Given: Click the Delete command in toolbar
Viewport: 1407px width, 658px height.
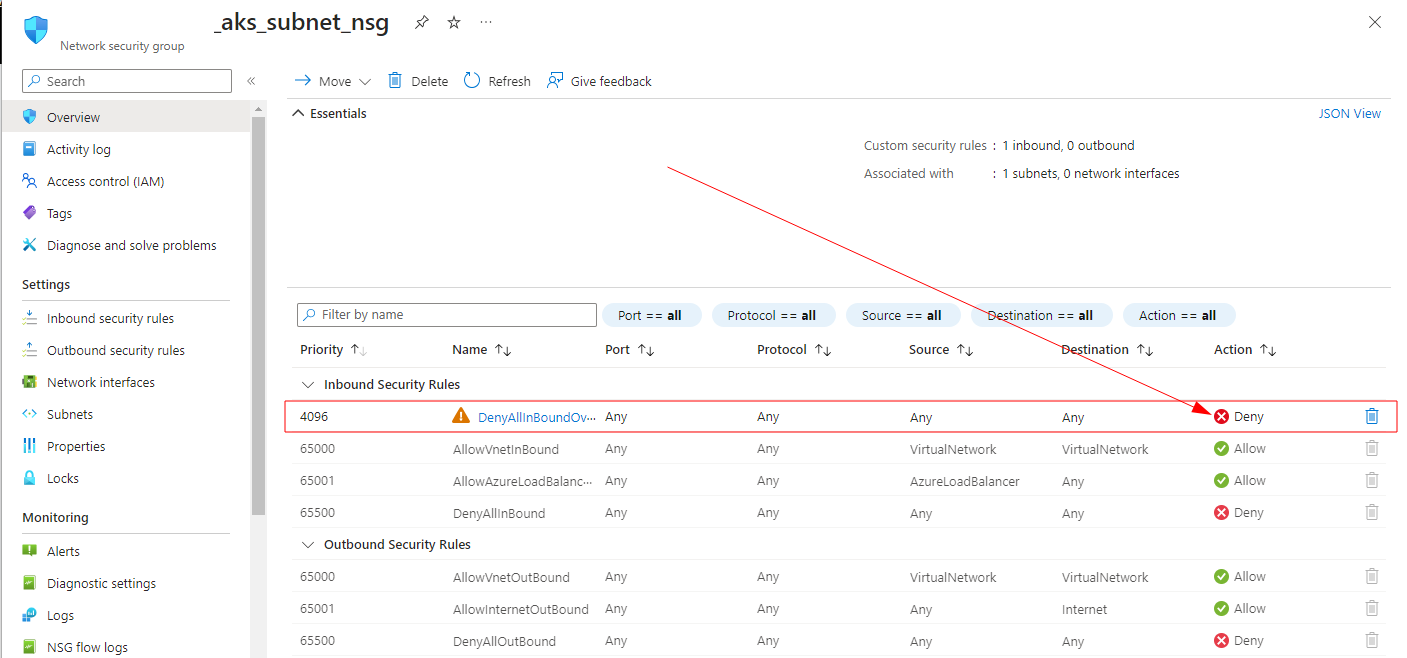Looking at the screenshot, I should coord(418,81).
